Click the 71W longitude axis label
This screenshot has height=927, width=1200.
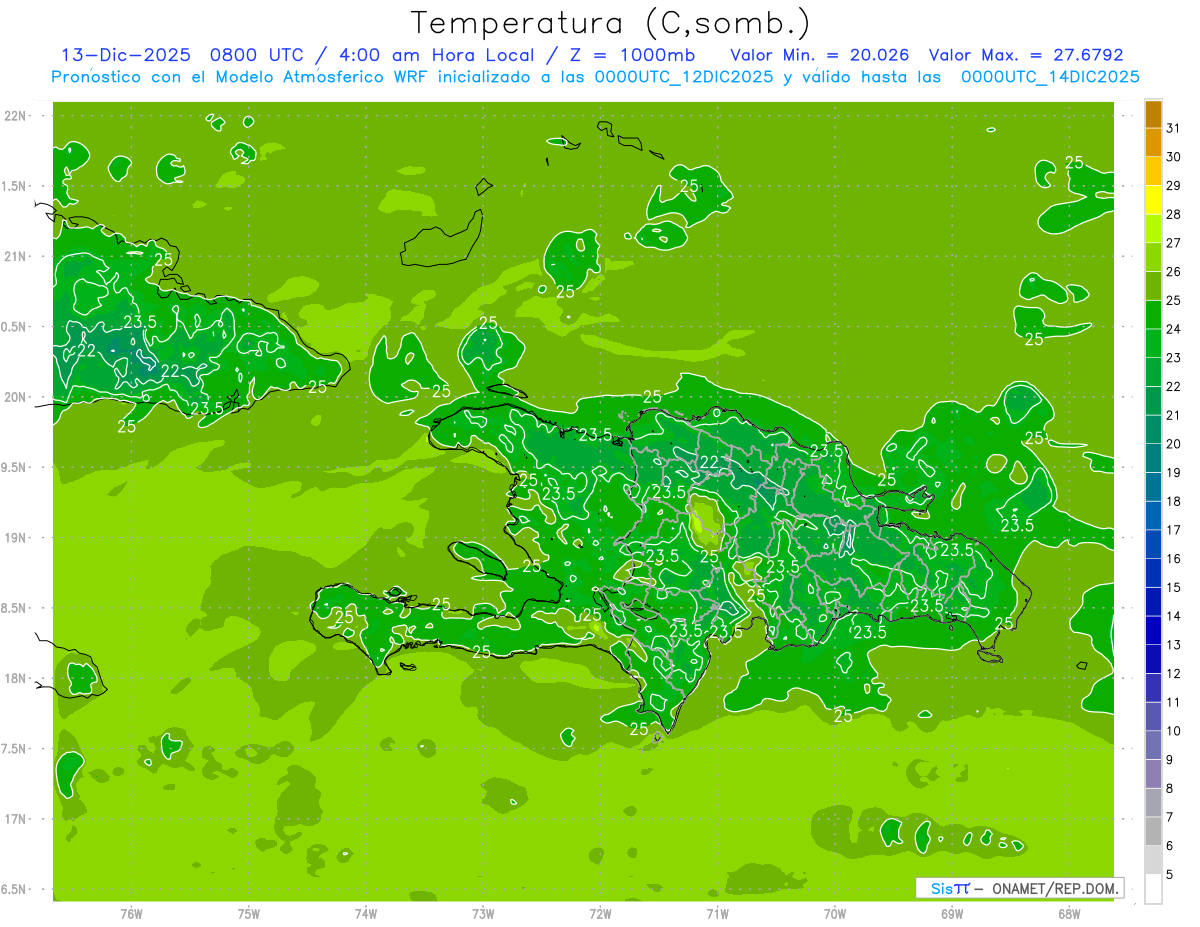click(717, 913)
